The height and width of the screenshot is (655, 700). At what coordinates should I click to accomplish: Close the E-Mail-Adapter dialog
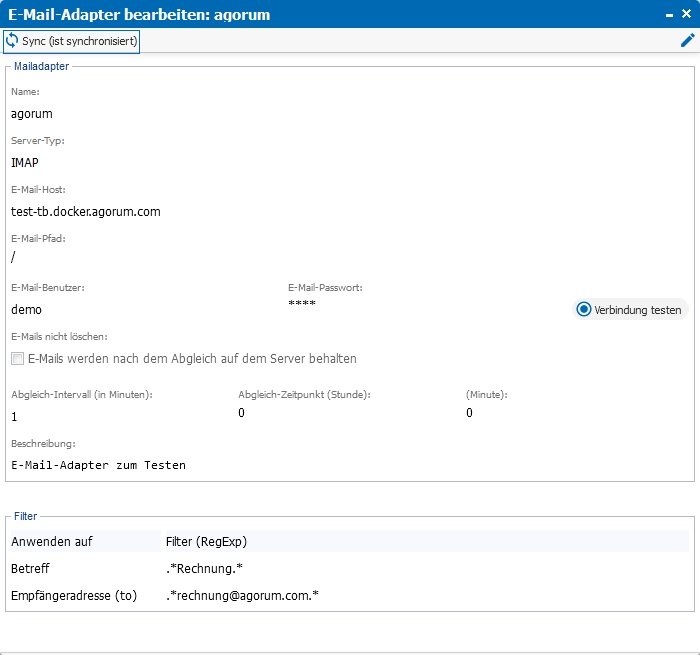pyautogui.click(x=687, y=14)
